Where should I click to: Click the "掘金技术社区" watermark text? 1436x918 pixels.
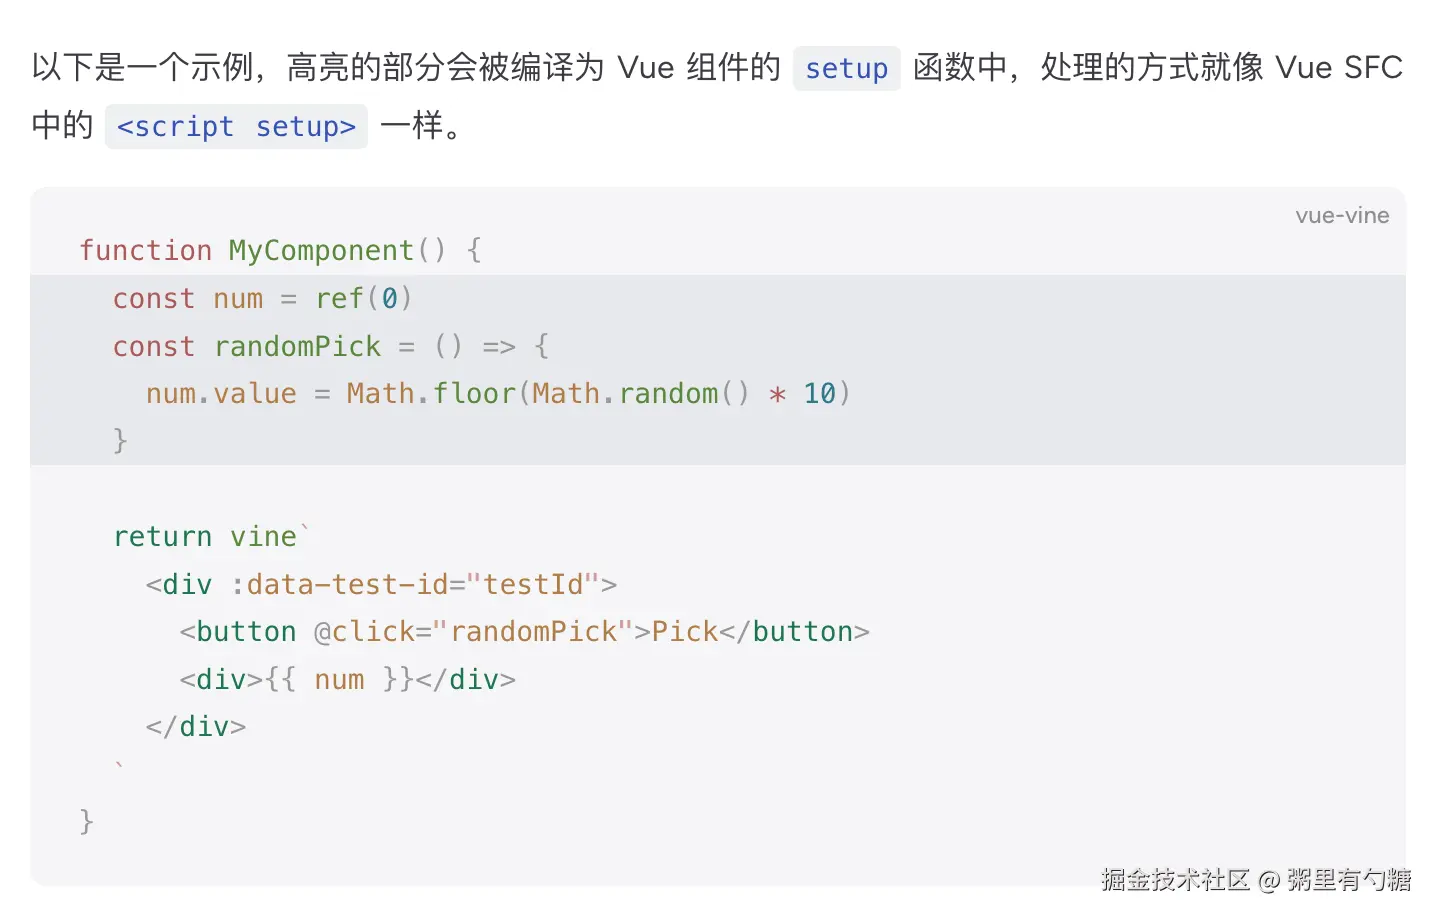point(1175,880)
